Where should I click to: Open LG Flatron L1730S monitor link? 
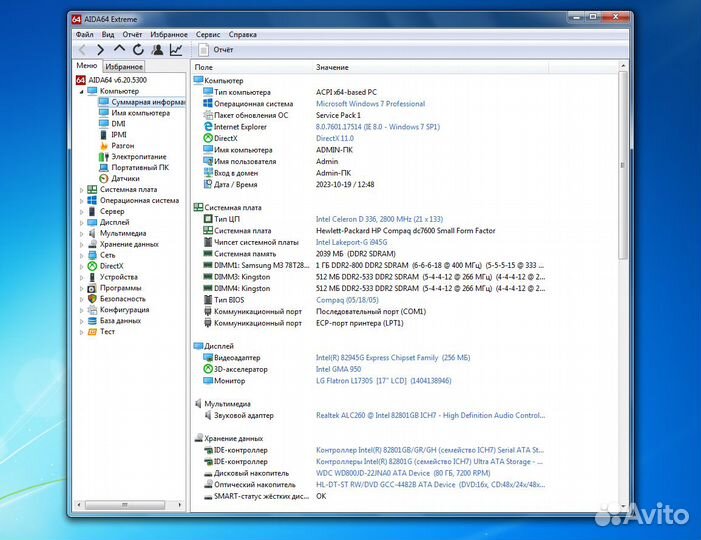384,381
